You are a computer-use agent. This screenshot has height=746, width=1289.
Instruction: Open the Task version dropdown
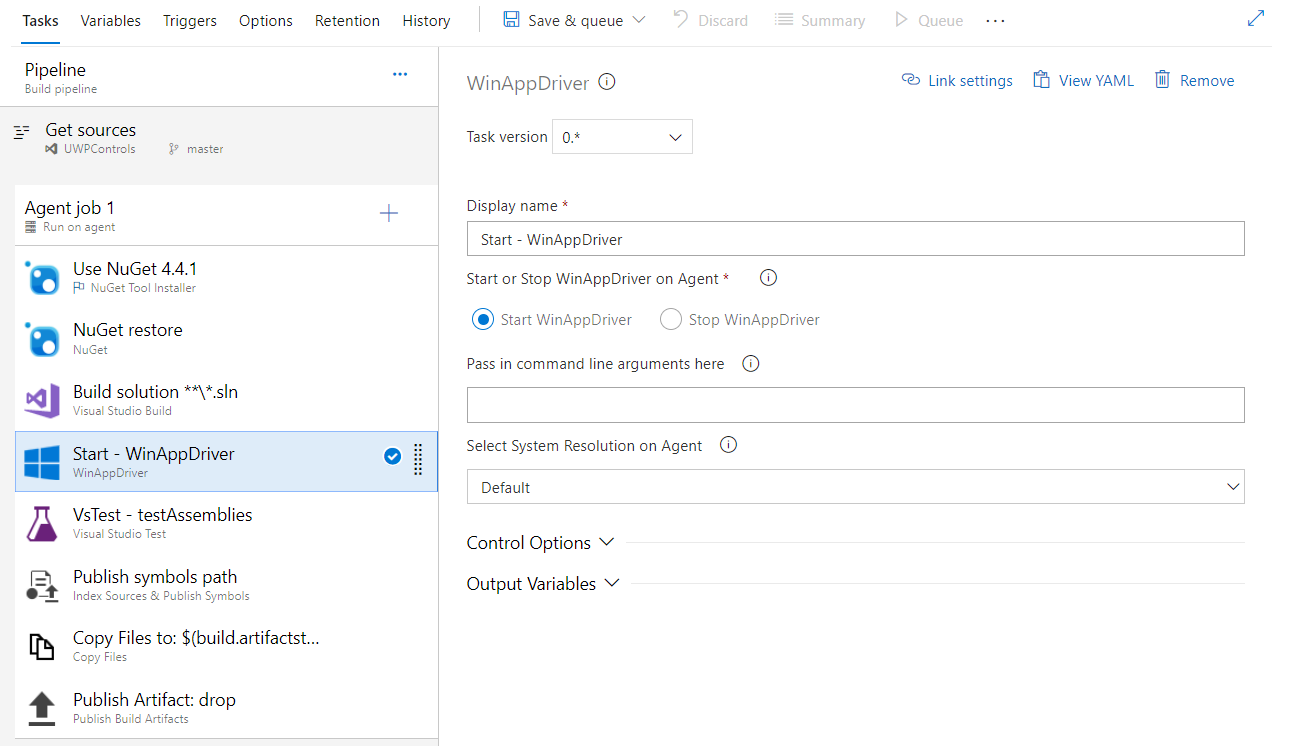pyautogui.click(x=622, y=137)
